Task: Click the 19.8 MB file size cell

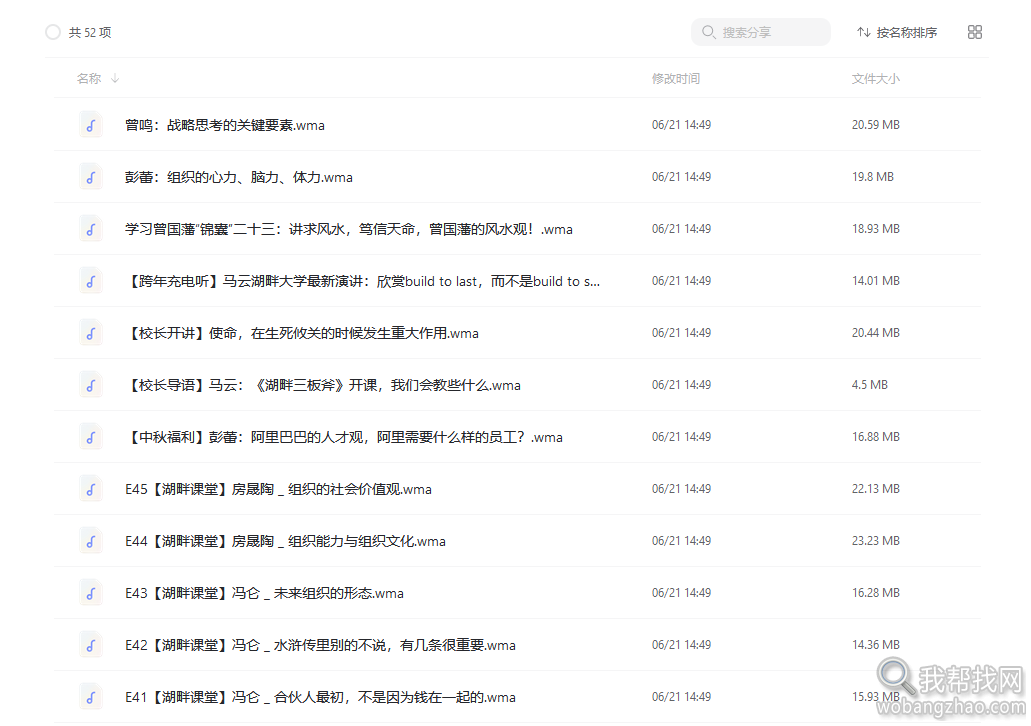Action: coord(873,177)
